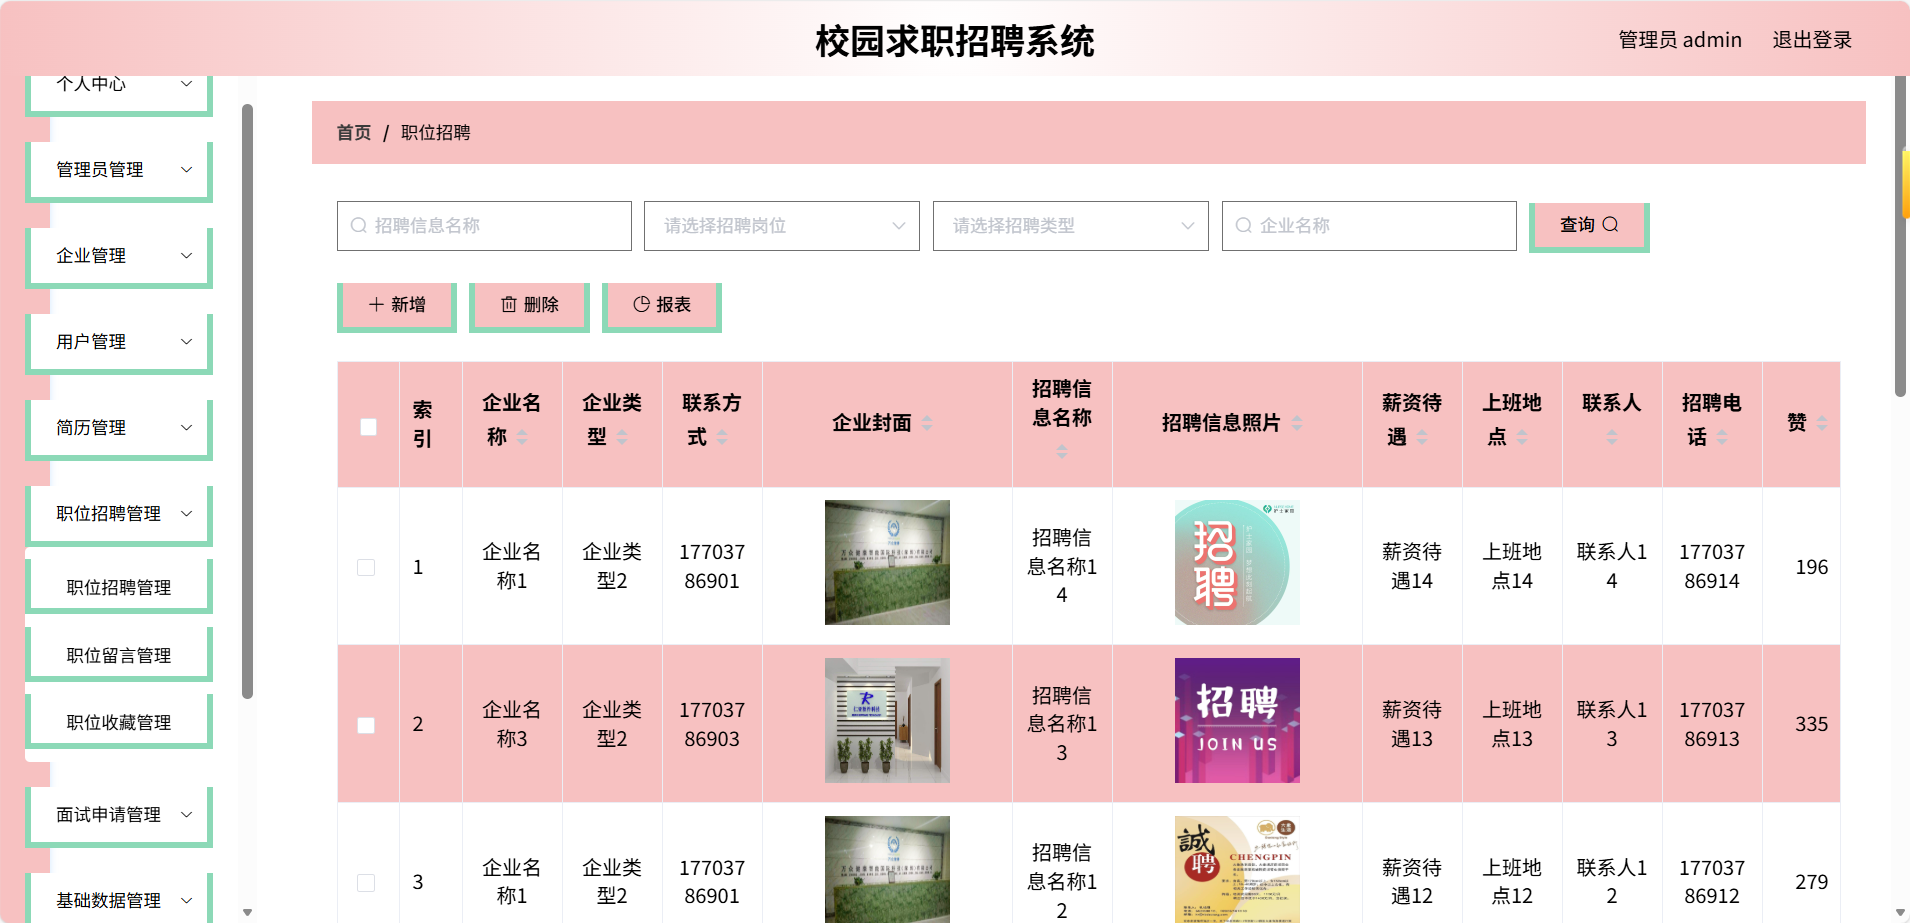Open the 职位留言管理 submenu item
This screenshot has height=923, width=1910.
(119, 655)
